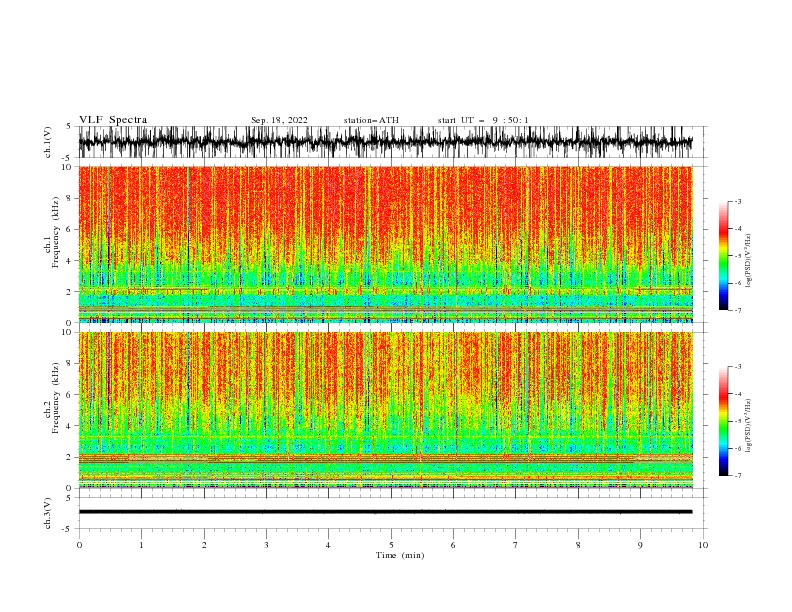Image resolution: width=792 pixels, height=612 pixels.
Task: Click the 'ch.1(V)' axis label
Action: tap(48, 142)
